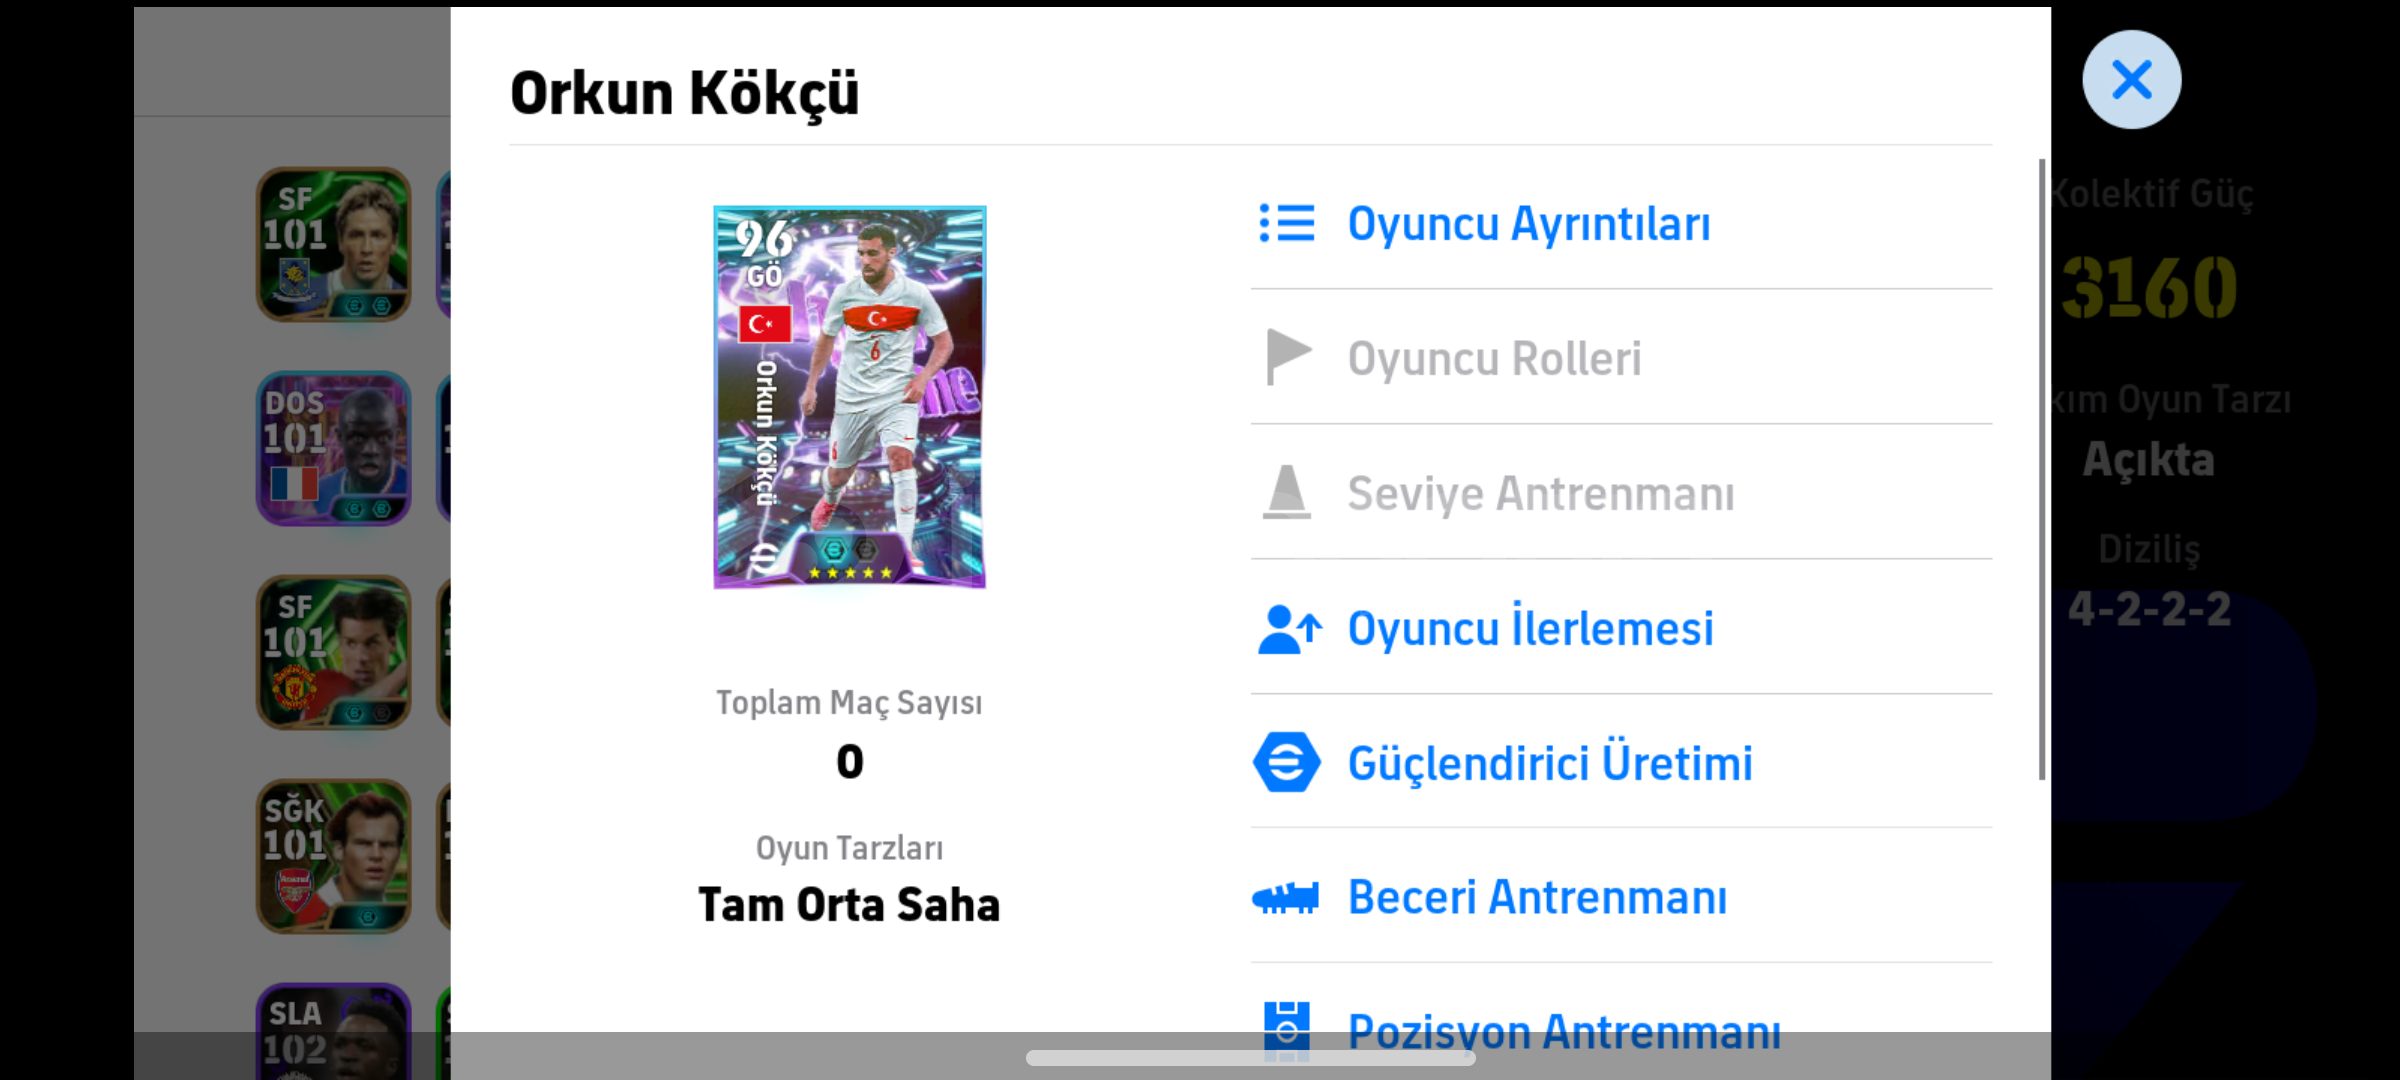Tap the Pozisyon Antrenmanı pitch icon

pyautogui.click(x=1286, y=1025)
